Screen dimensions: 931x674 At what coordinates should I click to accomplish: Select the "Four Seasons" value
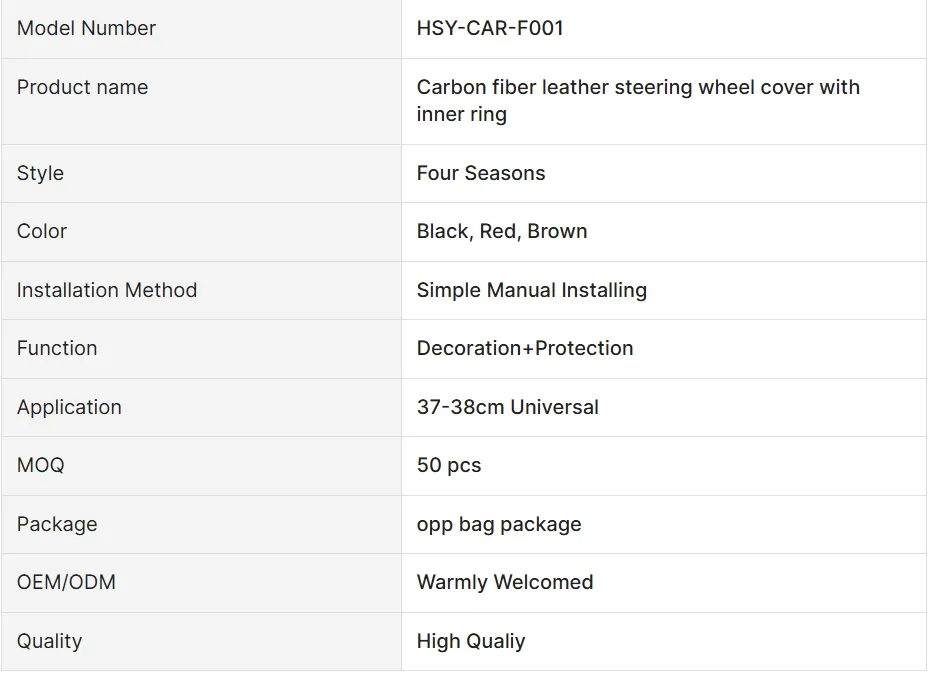tap(481, 174)
